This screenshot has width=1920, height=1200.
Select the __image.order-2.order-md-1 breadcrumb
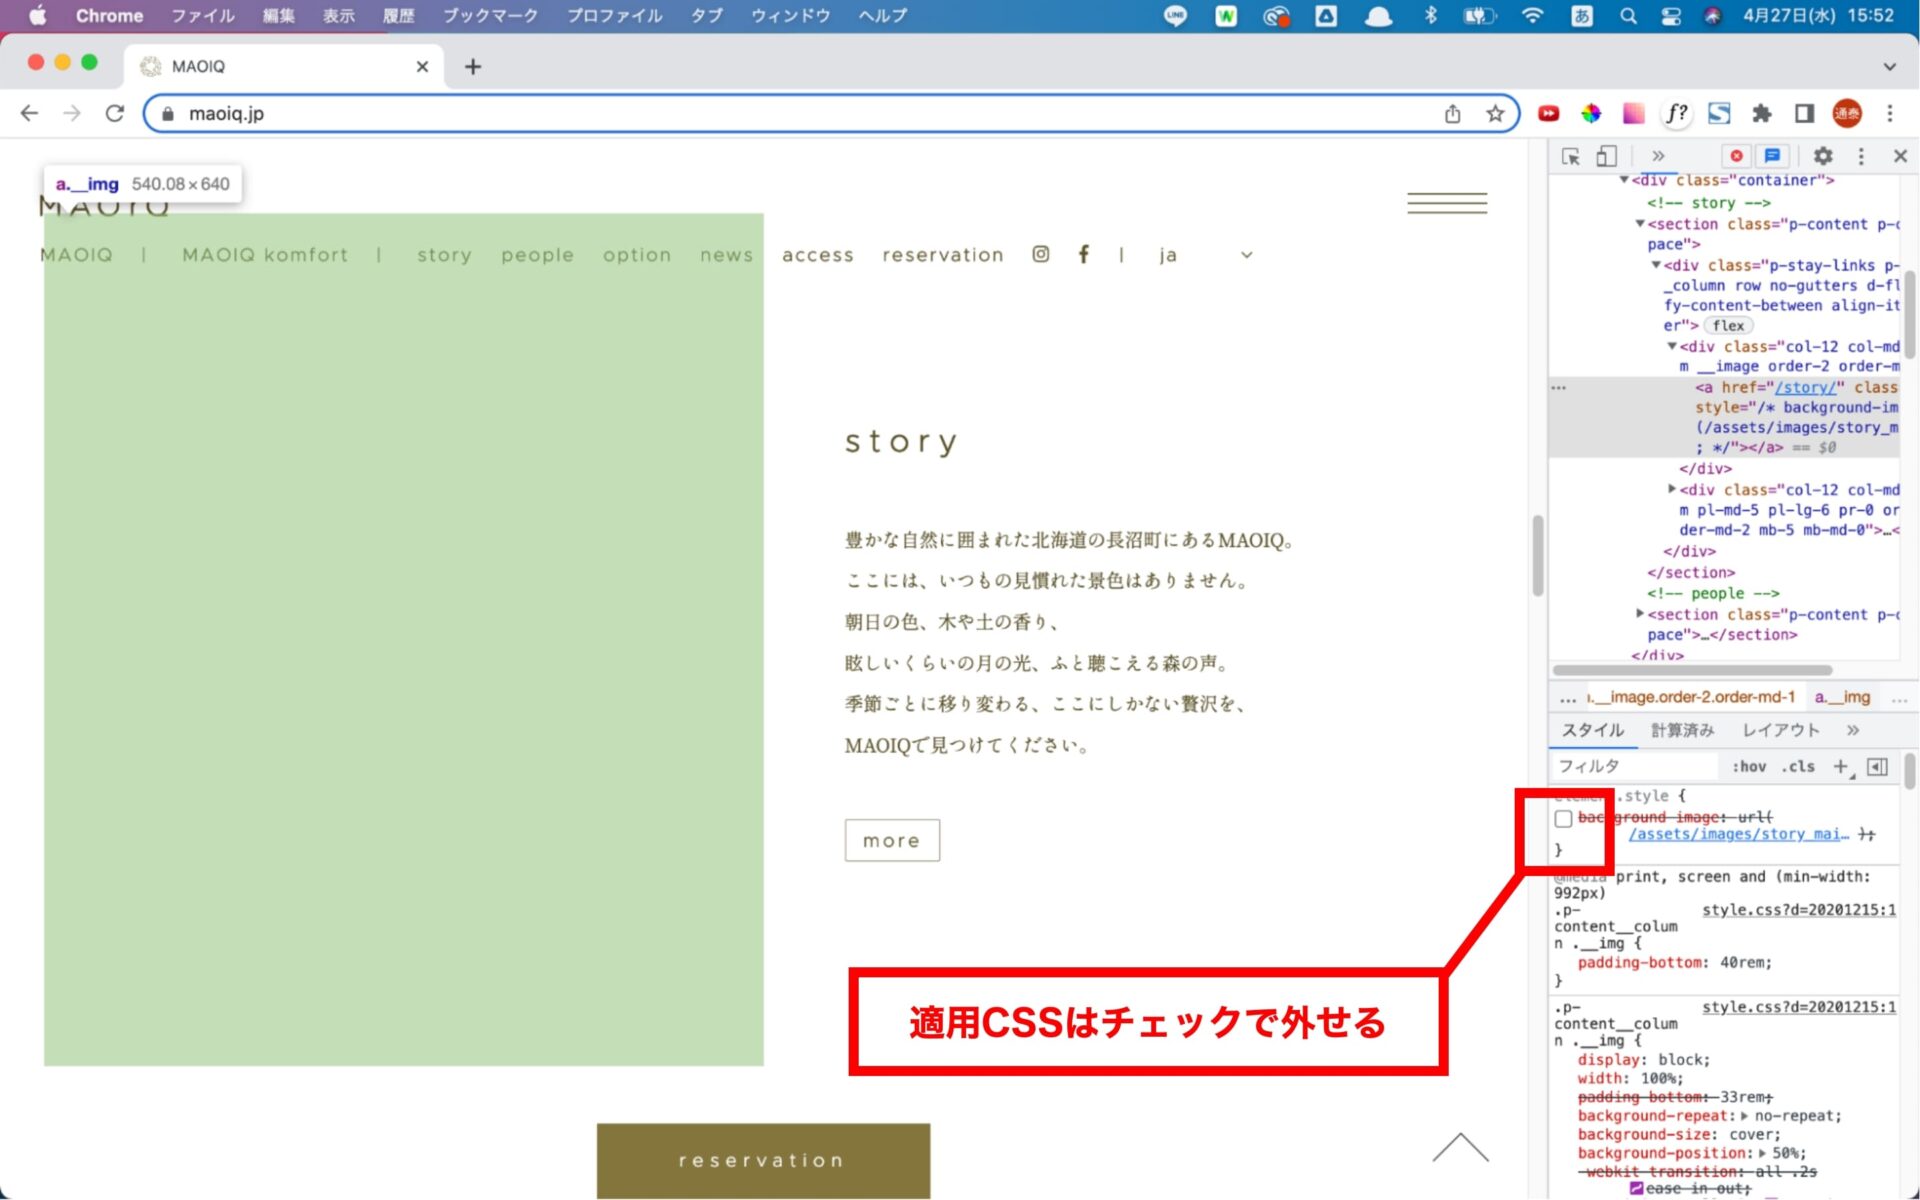tap(1693, 697)
